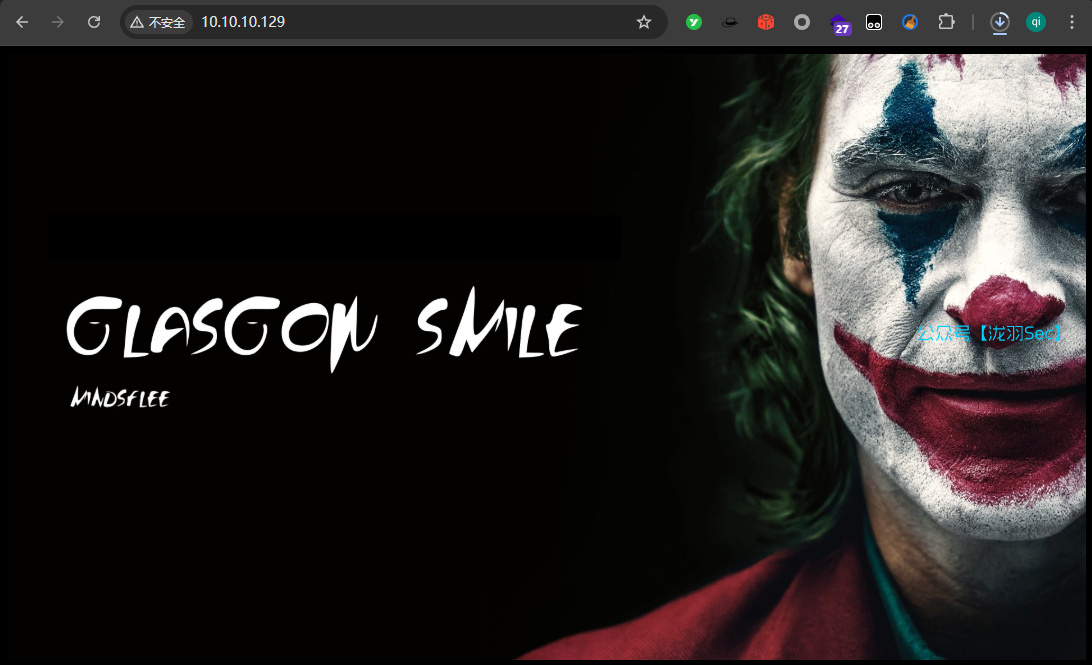The height and width of the screenshot is (665, 1092).
Task: Open the green Y extension
Action: tap(694, 22)
